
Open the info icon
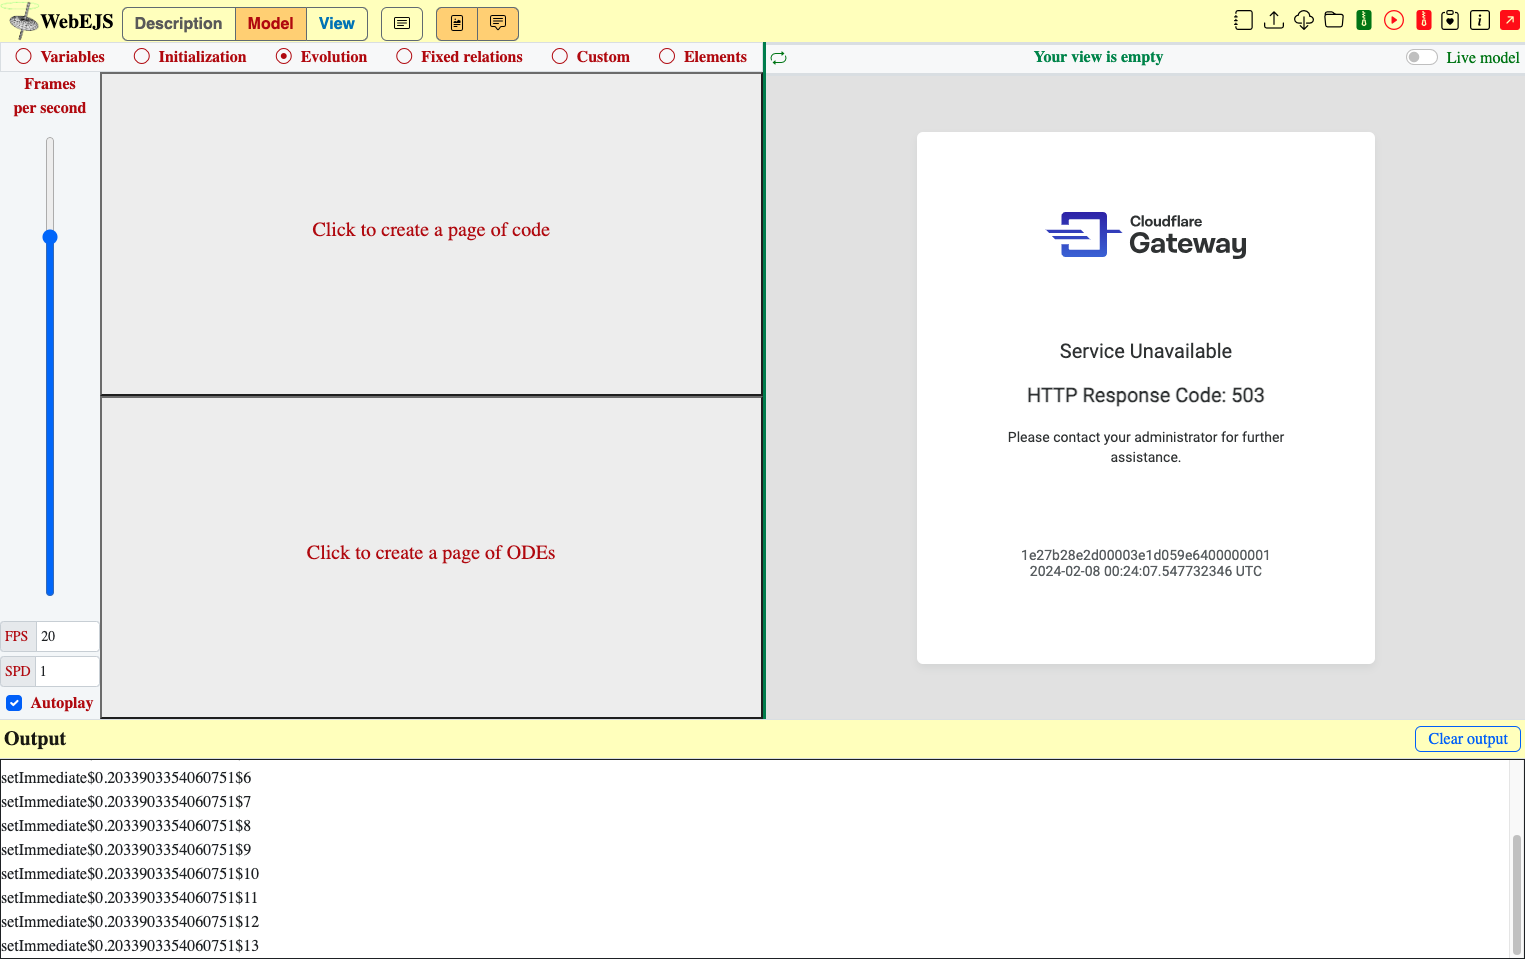coord(1480,20)
